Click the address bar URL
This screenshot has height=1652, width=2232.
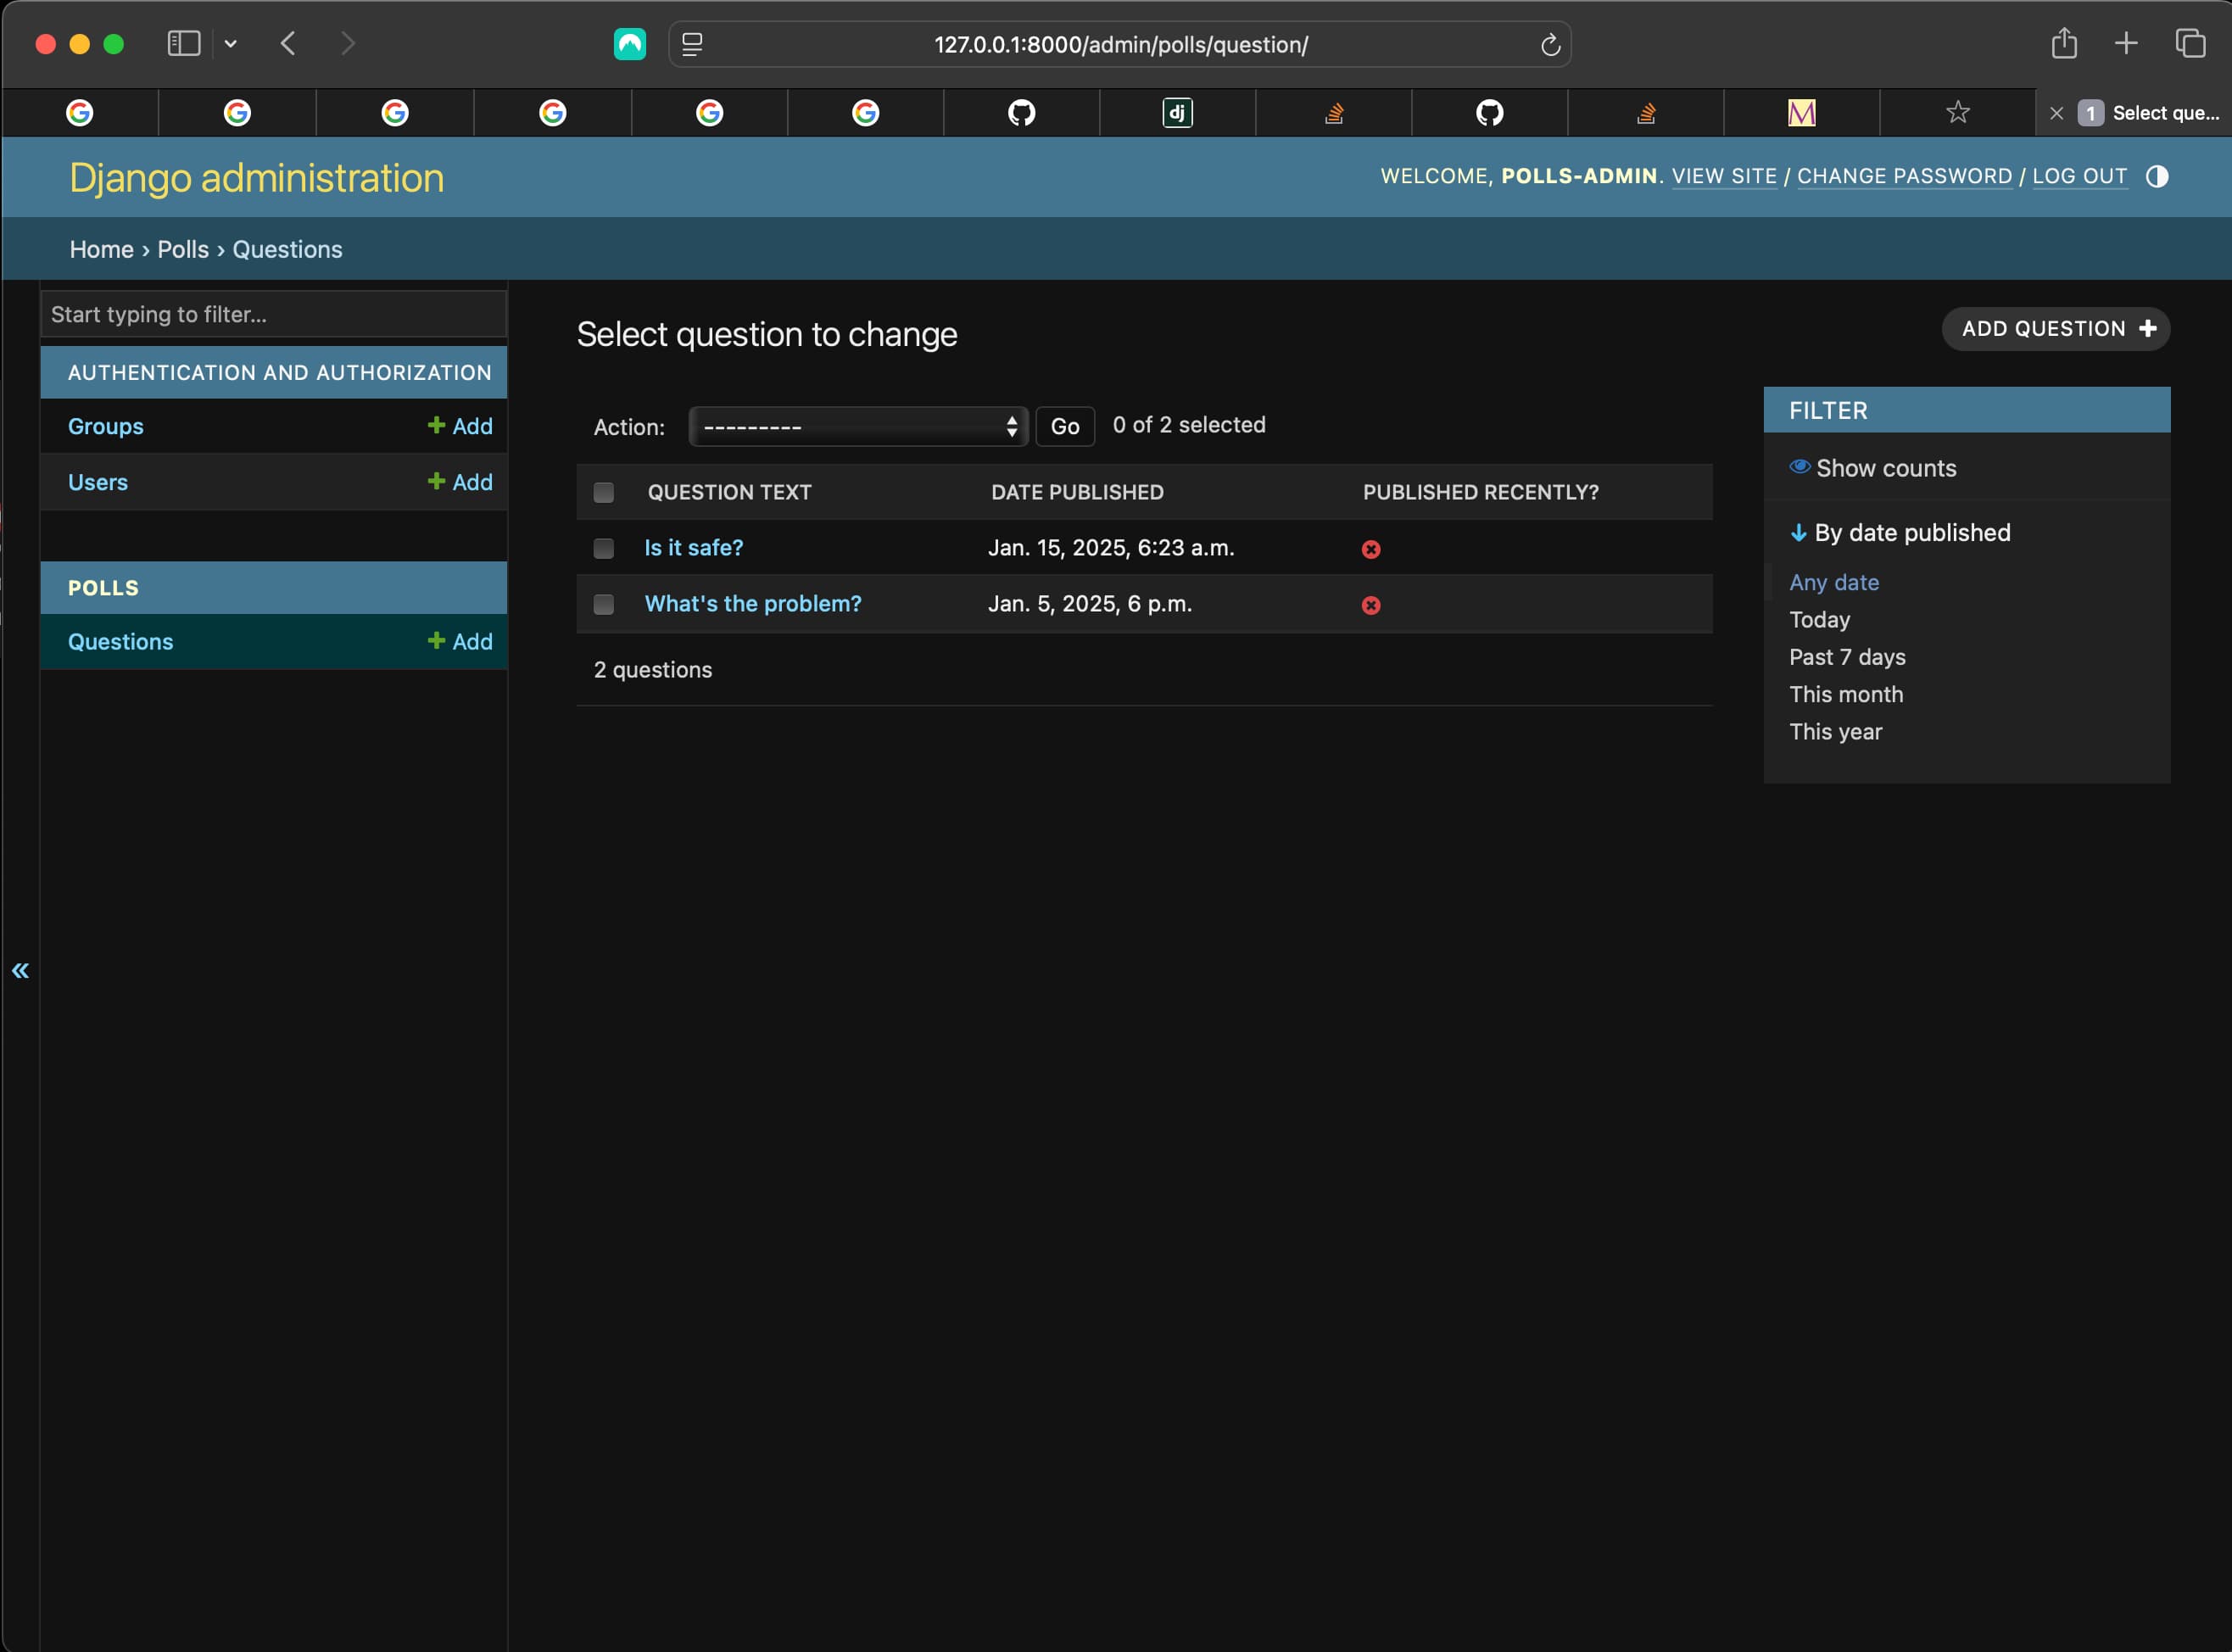click(x=1120, y=45)
